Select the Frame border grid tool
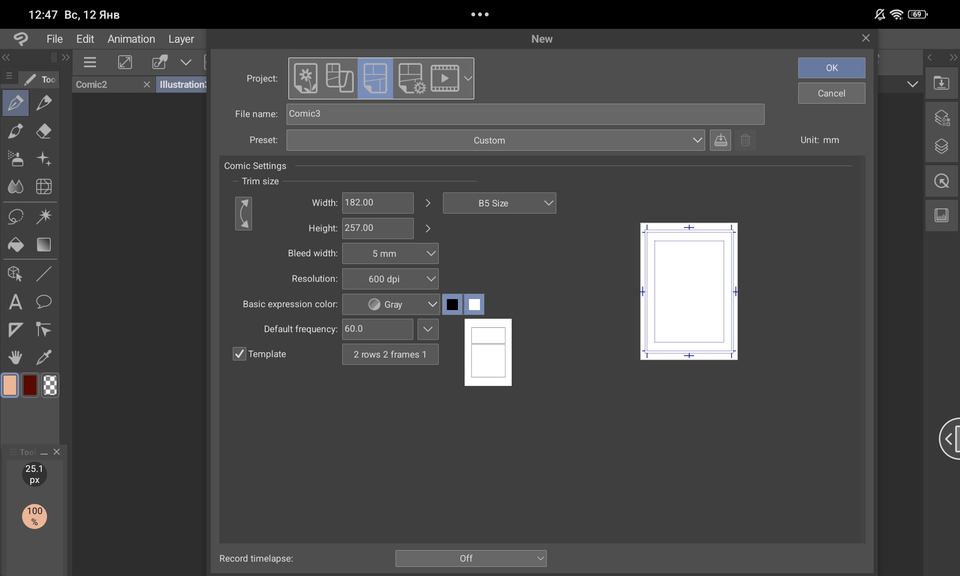The width and height of the screenshot is (960, 576). tap(43, 186)
